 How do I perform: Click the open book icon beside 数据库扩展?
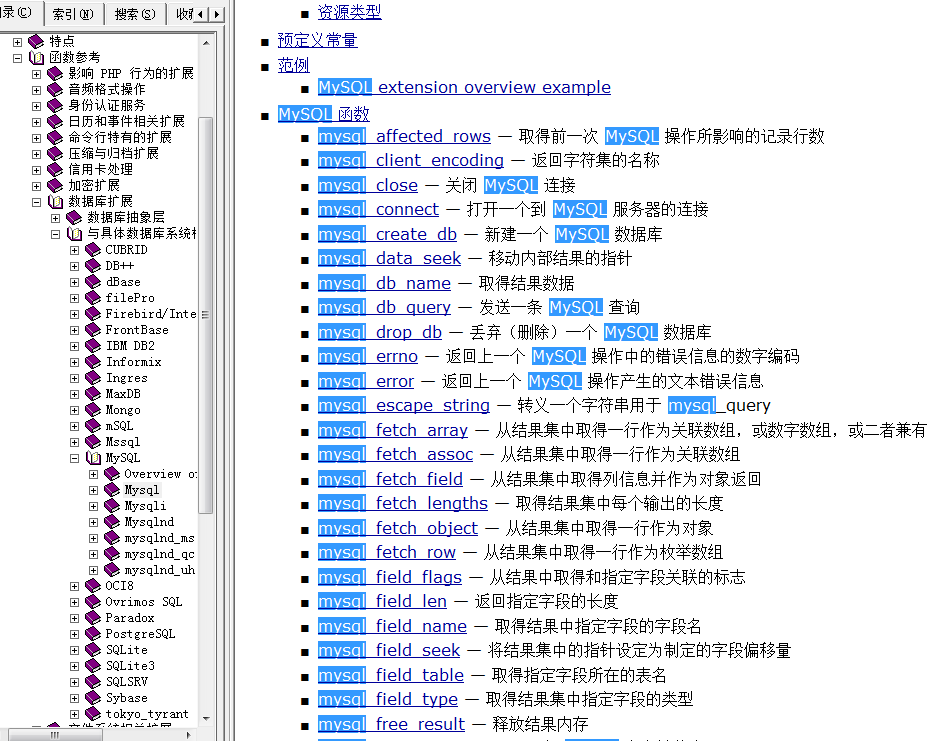[55, 202]
